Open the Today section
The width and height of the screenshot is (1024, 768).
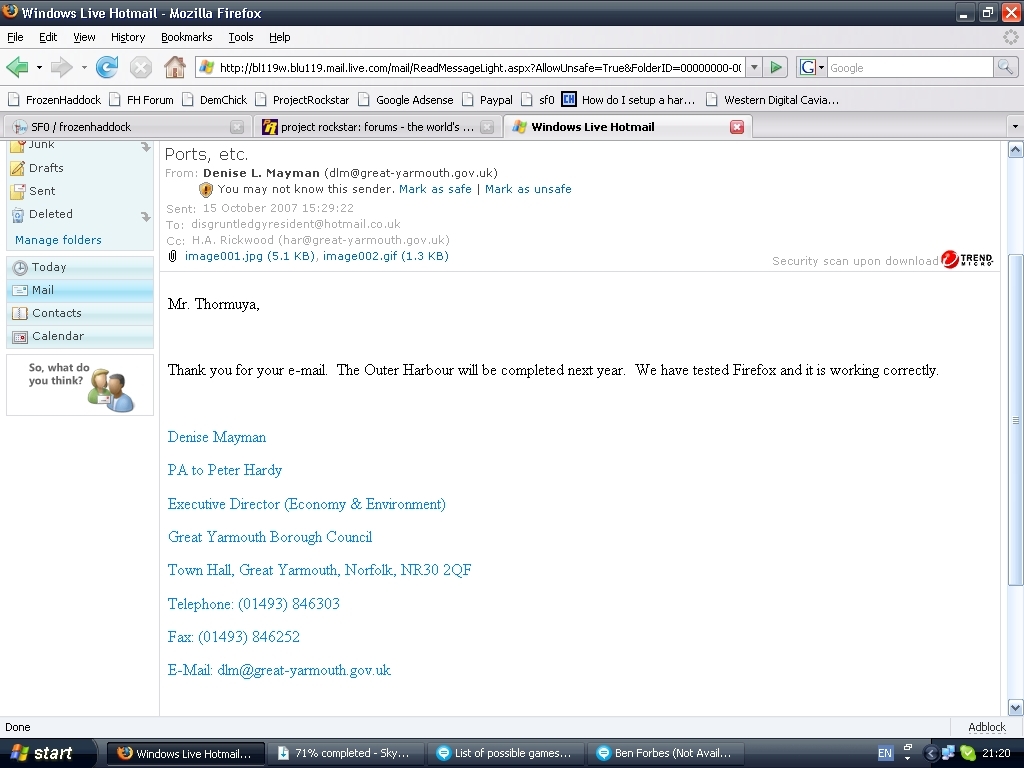tap(80, 267)
